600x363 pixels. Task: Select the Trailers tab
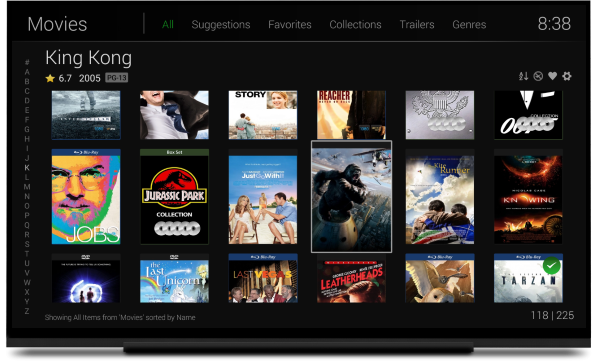pyautogui.click(x=417, y=24)
